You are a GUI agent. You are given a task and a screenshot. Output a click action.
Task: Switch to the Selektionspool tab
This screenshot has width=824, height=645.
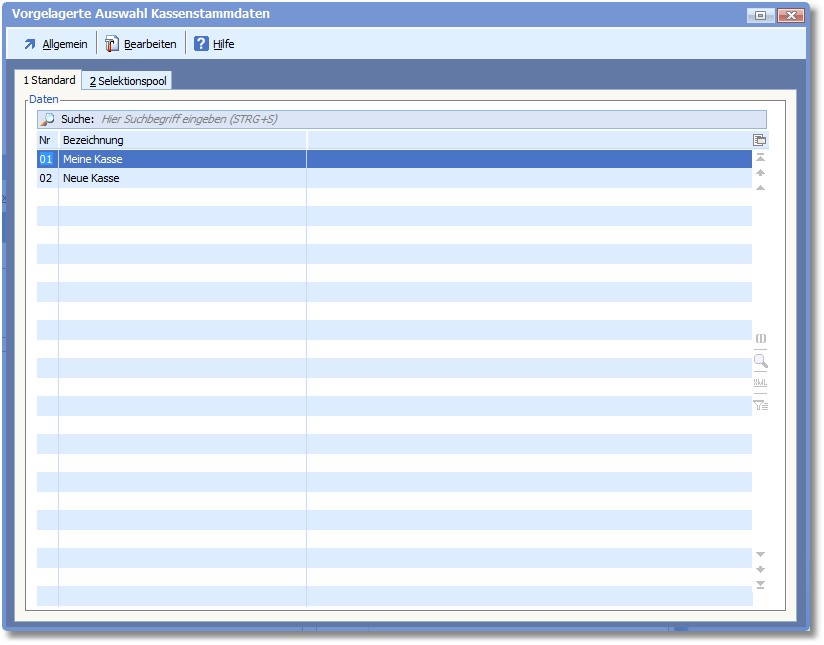(x=128, y=81)
